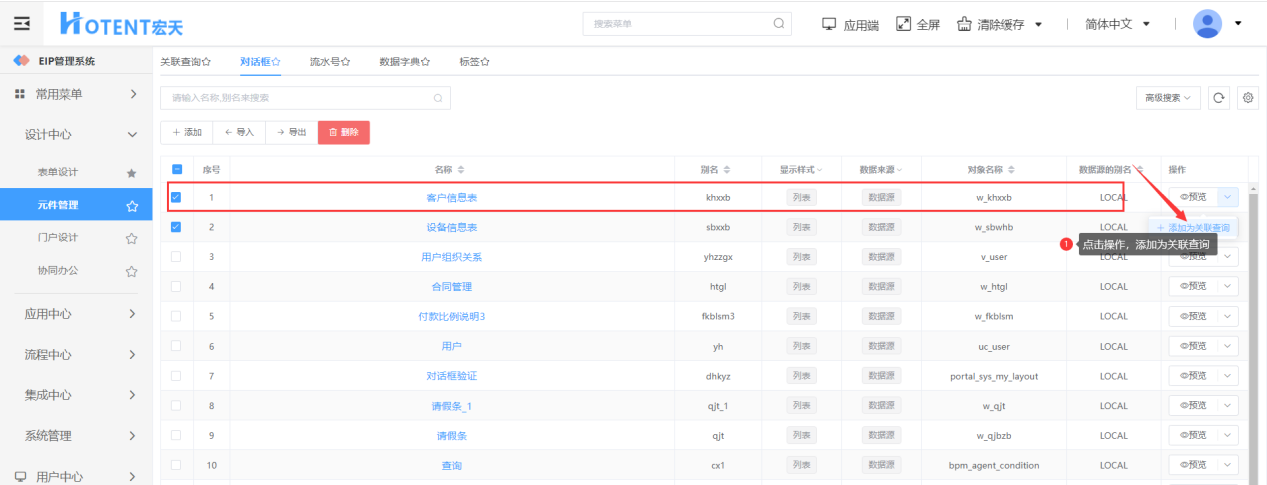Check the row 3 用户组织关系 checkbox
Image resolution: width=1267 pixels, height=485 pixels.
point(176,257)
